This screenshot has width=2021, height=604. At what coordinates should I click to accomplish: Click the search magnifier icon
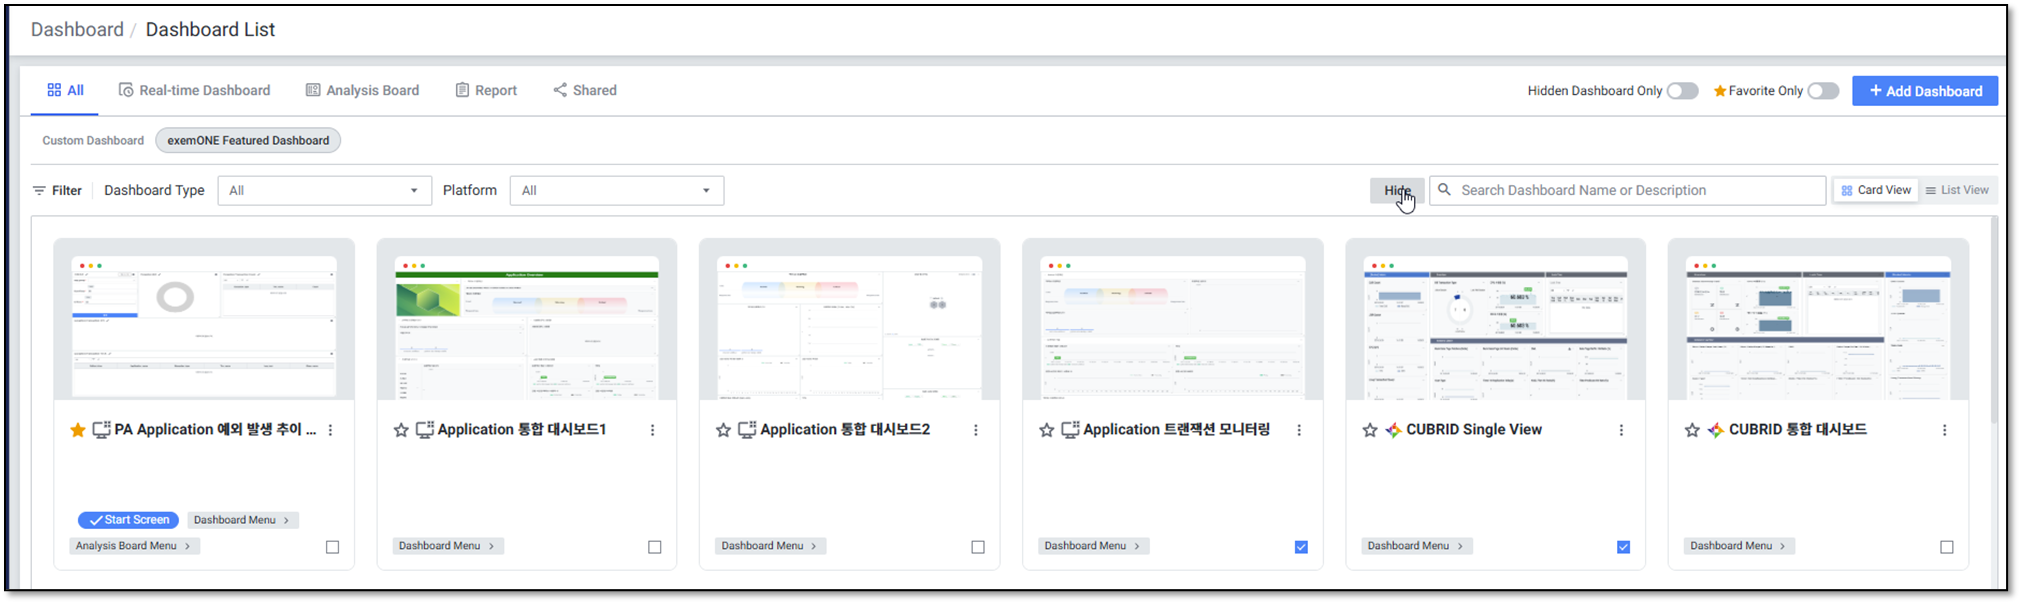(x=1444, y=190)
